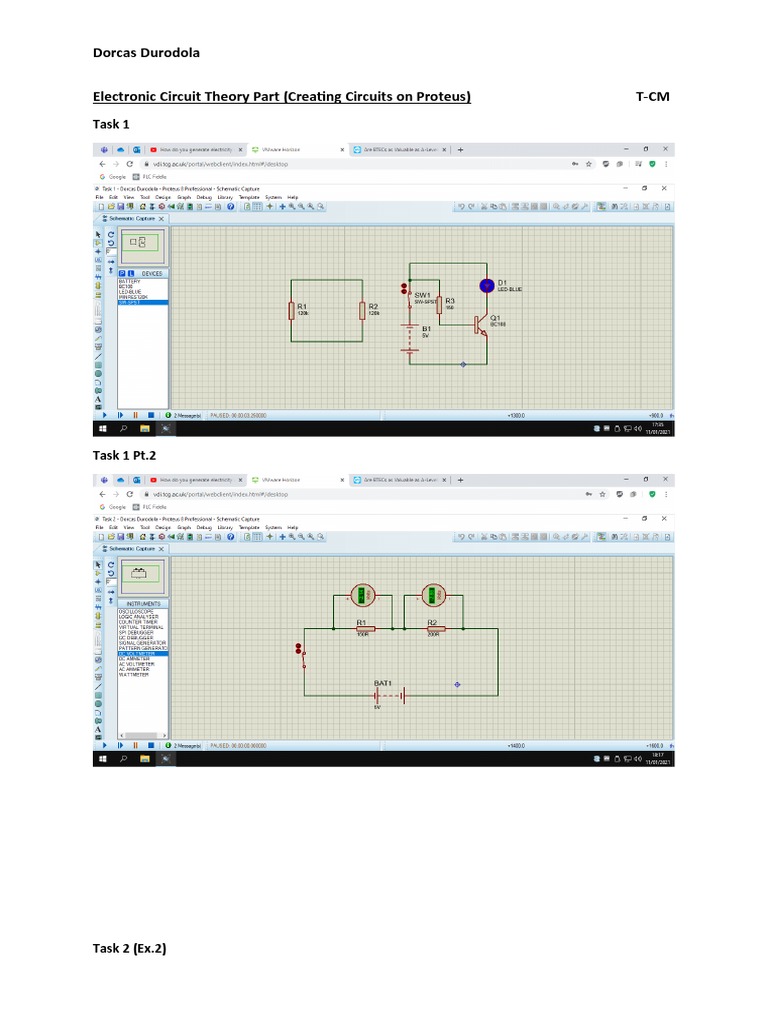Stop the simulation in Task 1 window

(x=151, y=415)
